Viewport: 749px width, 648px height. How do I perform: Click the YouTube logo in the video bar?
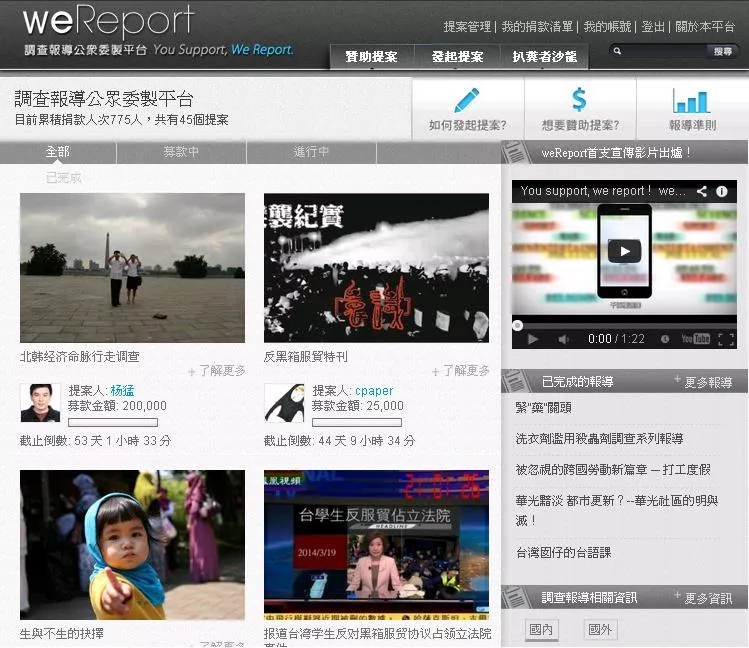696,339
